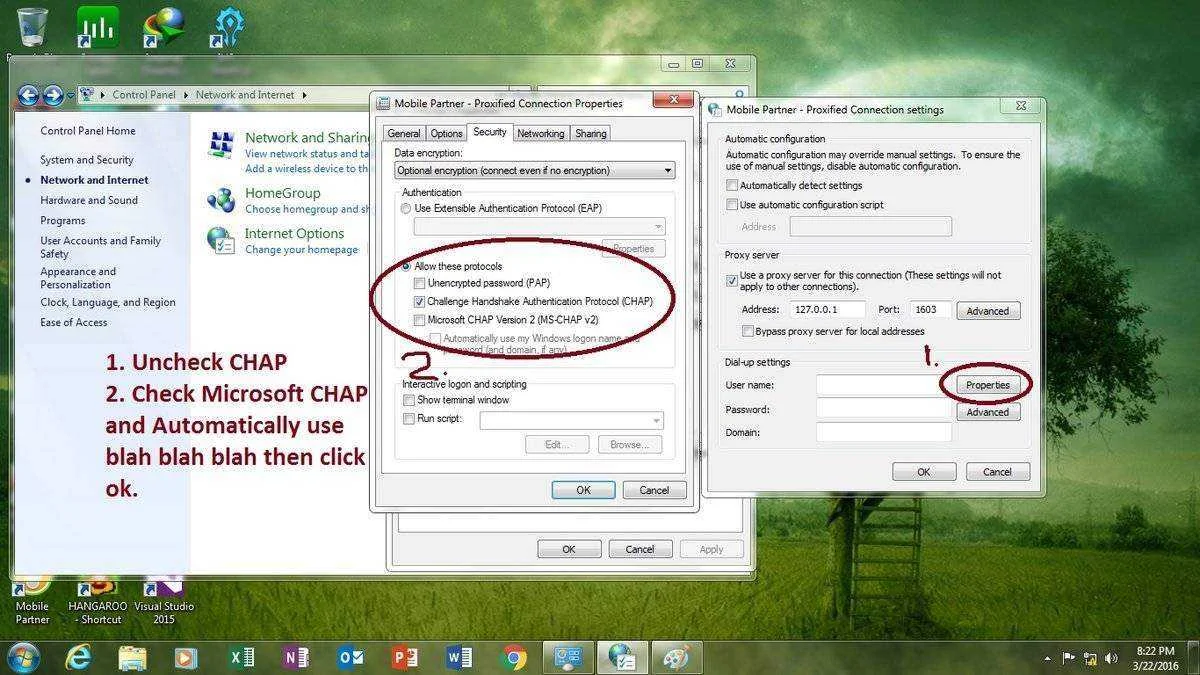Click the Port field showing 1603
The width and height of the screenshot is (1200, 675).
coord(931,310)
